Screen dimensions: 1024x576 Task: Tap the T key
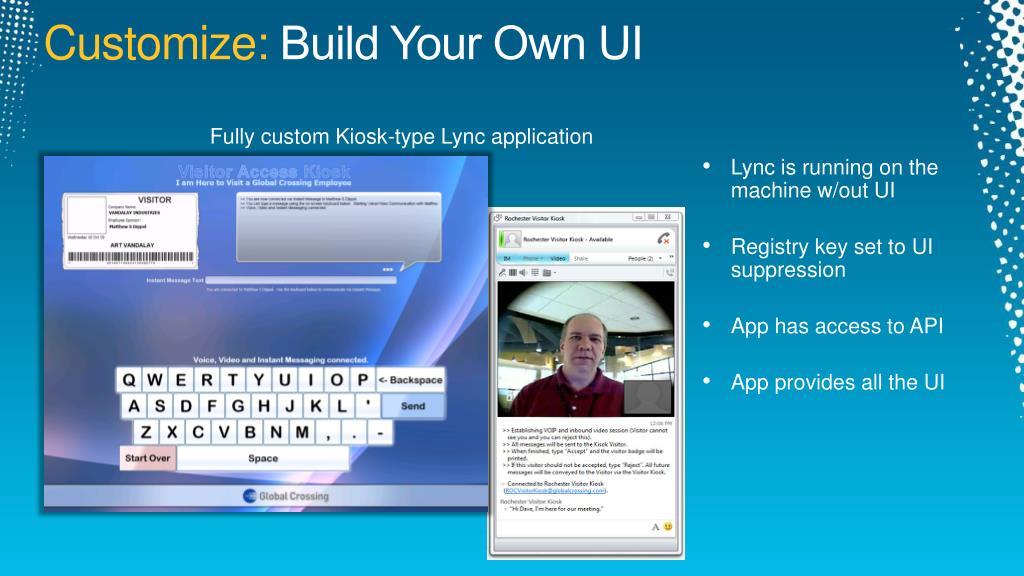(x=232, y=380)
